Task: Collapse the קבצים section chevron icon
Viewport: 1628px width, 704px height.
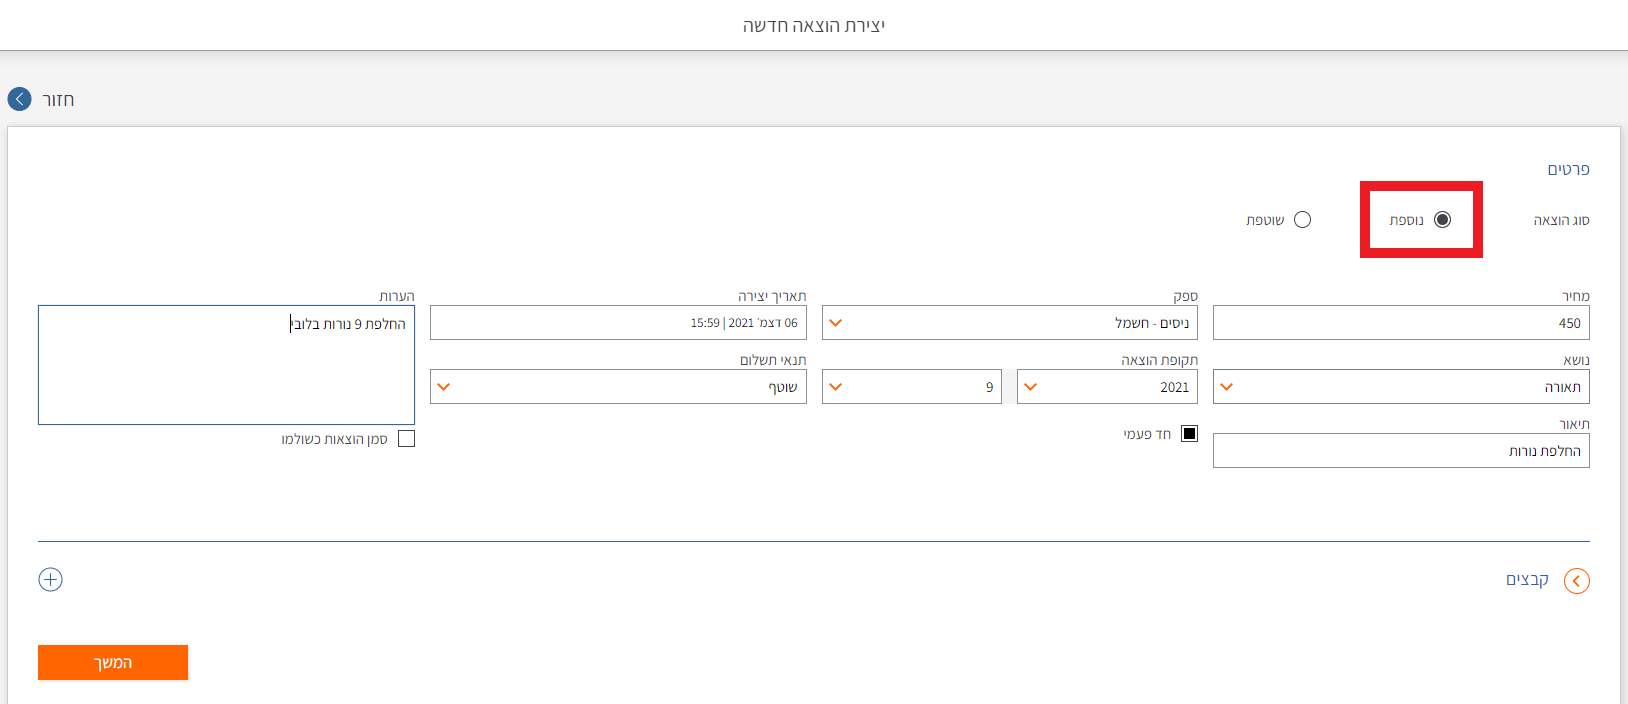Action: [x=1576, y=581]
